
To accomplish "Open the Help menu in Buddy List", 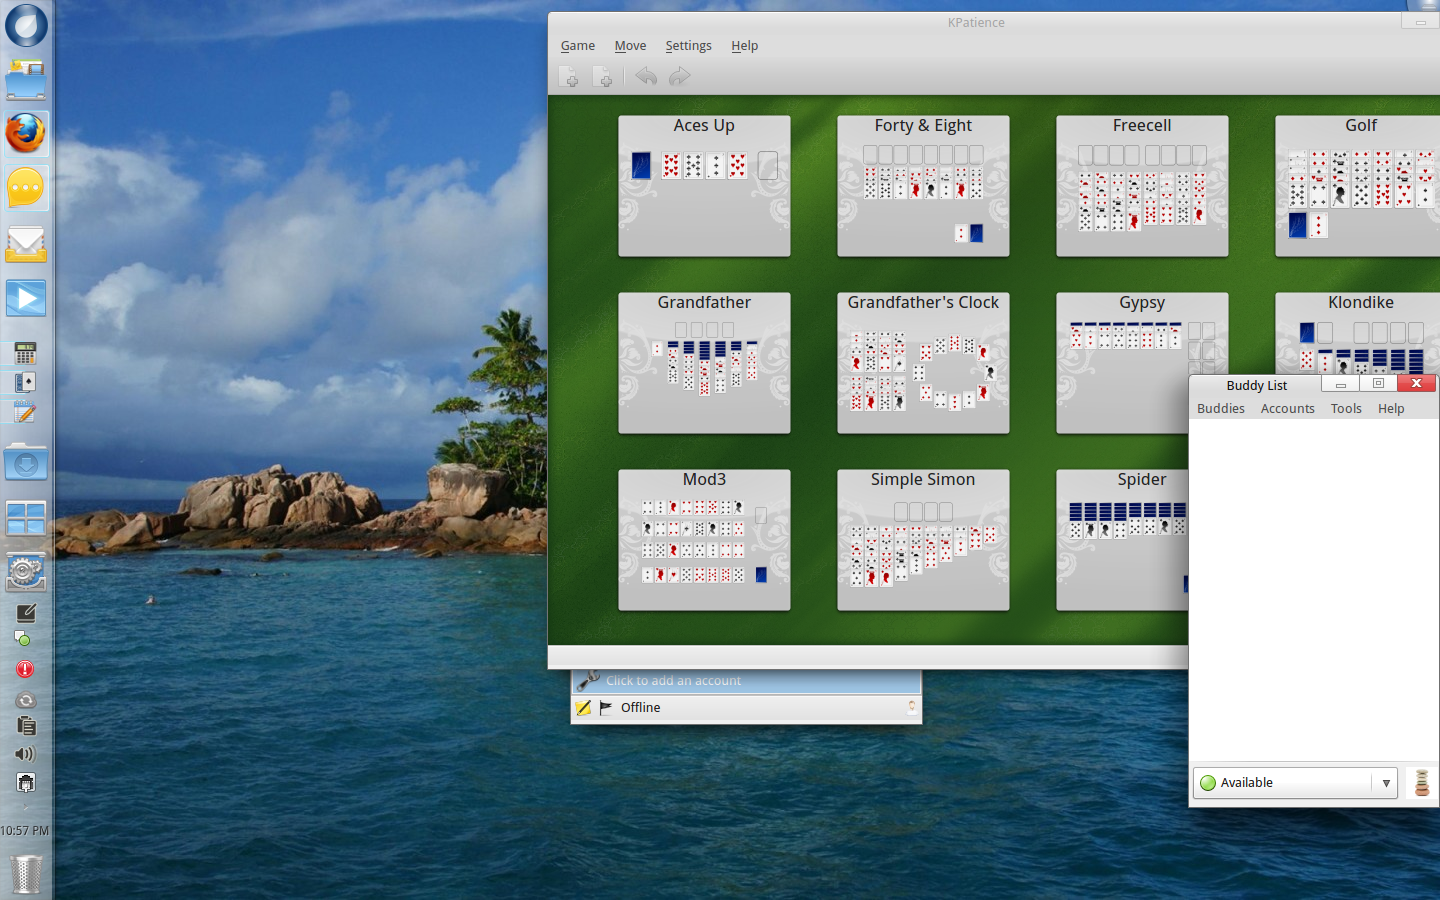I will (1391, 409).
